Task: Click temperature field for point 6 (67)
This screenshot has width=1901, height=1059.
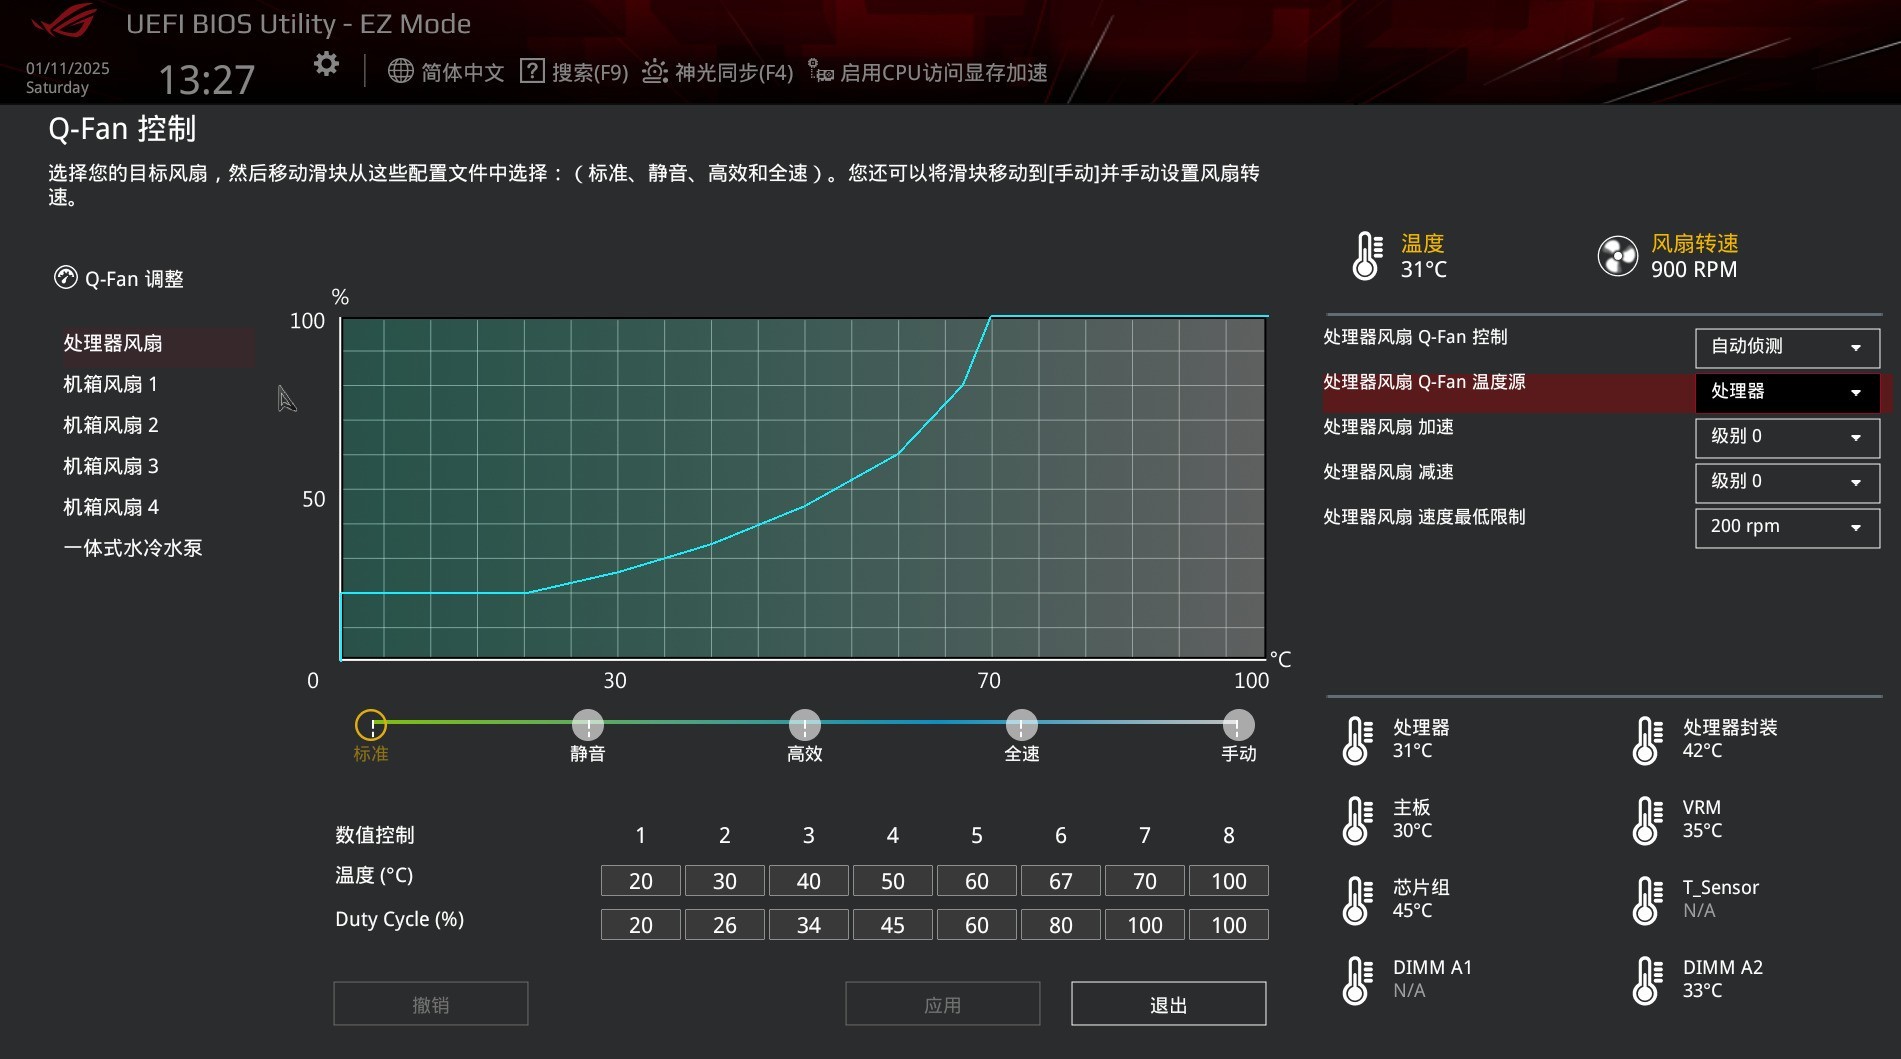Action: [1061, 881]
